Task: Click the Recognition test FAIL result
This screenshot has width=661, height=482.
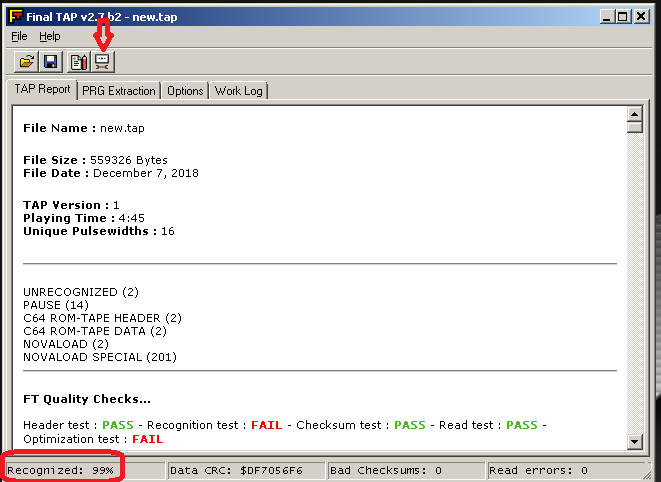Action: (x=267, y=425)
